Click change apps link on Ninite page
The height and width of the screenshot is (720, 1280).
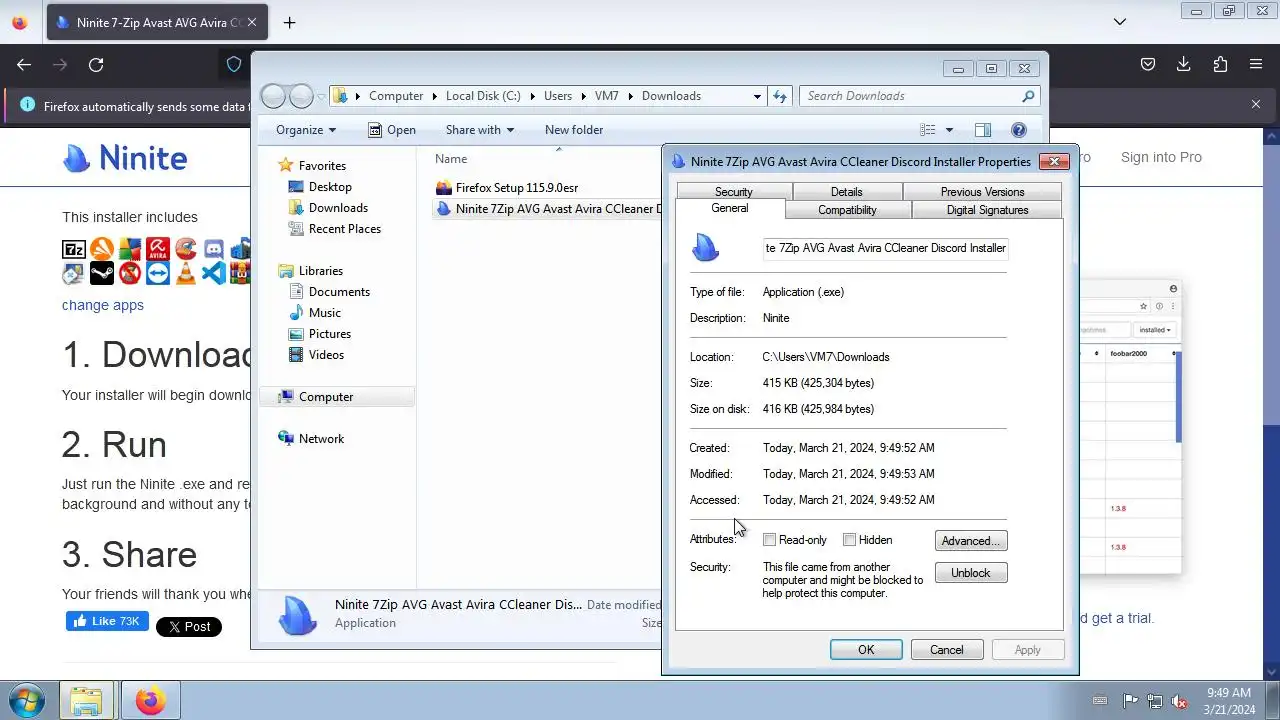click(103, 305)
